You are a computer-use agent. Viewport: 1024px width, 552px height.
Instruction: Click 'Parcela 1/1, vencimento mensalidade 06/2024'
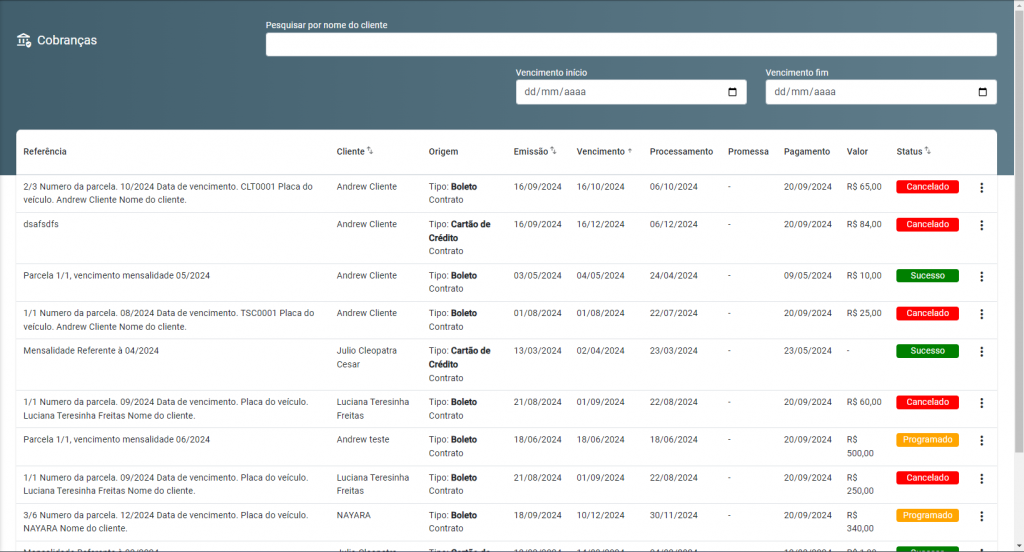[117, 440]
